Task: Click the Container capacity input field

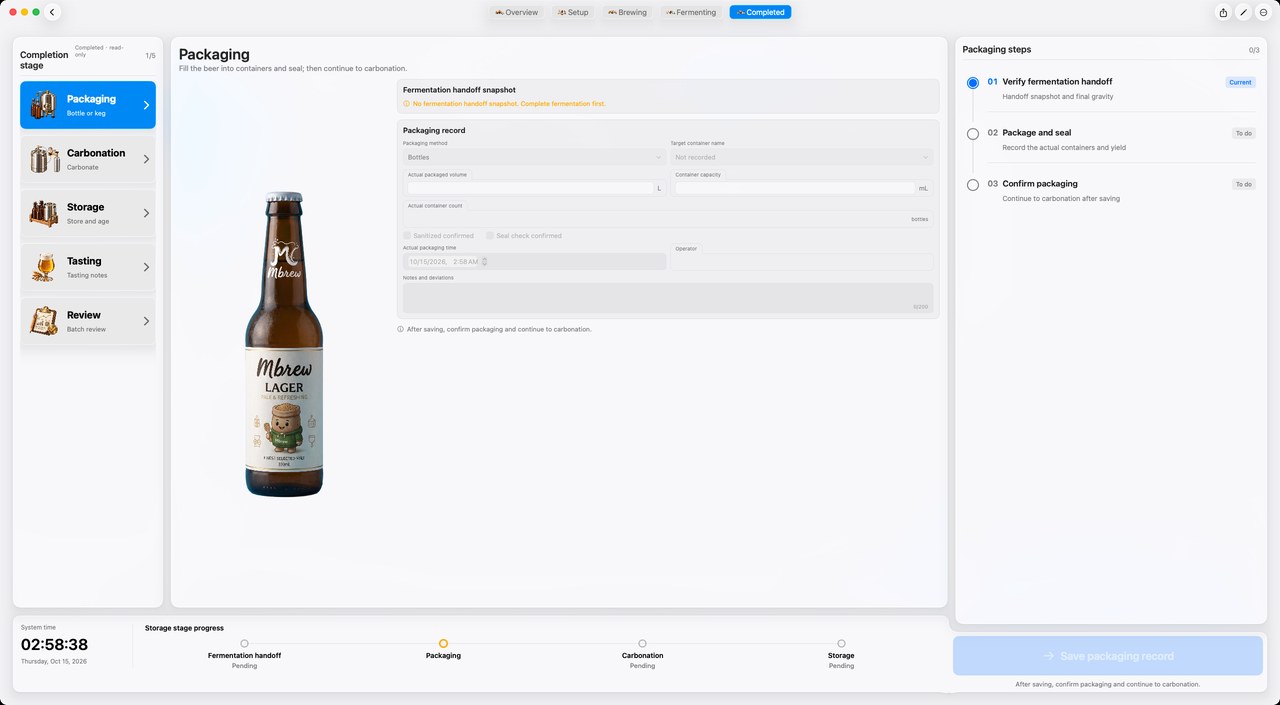Action: pyautogui.click(x=795, y=188)
